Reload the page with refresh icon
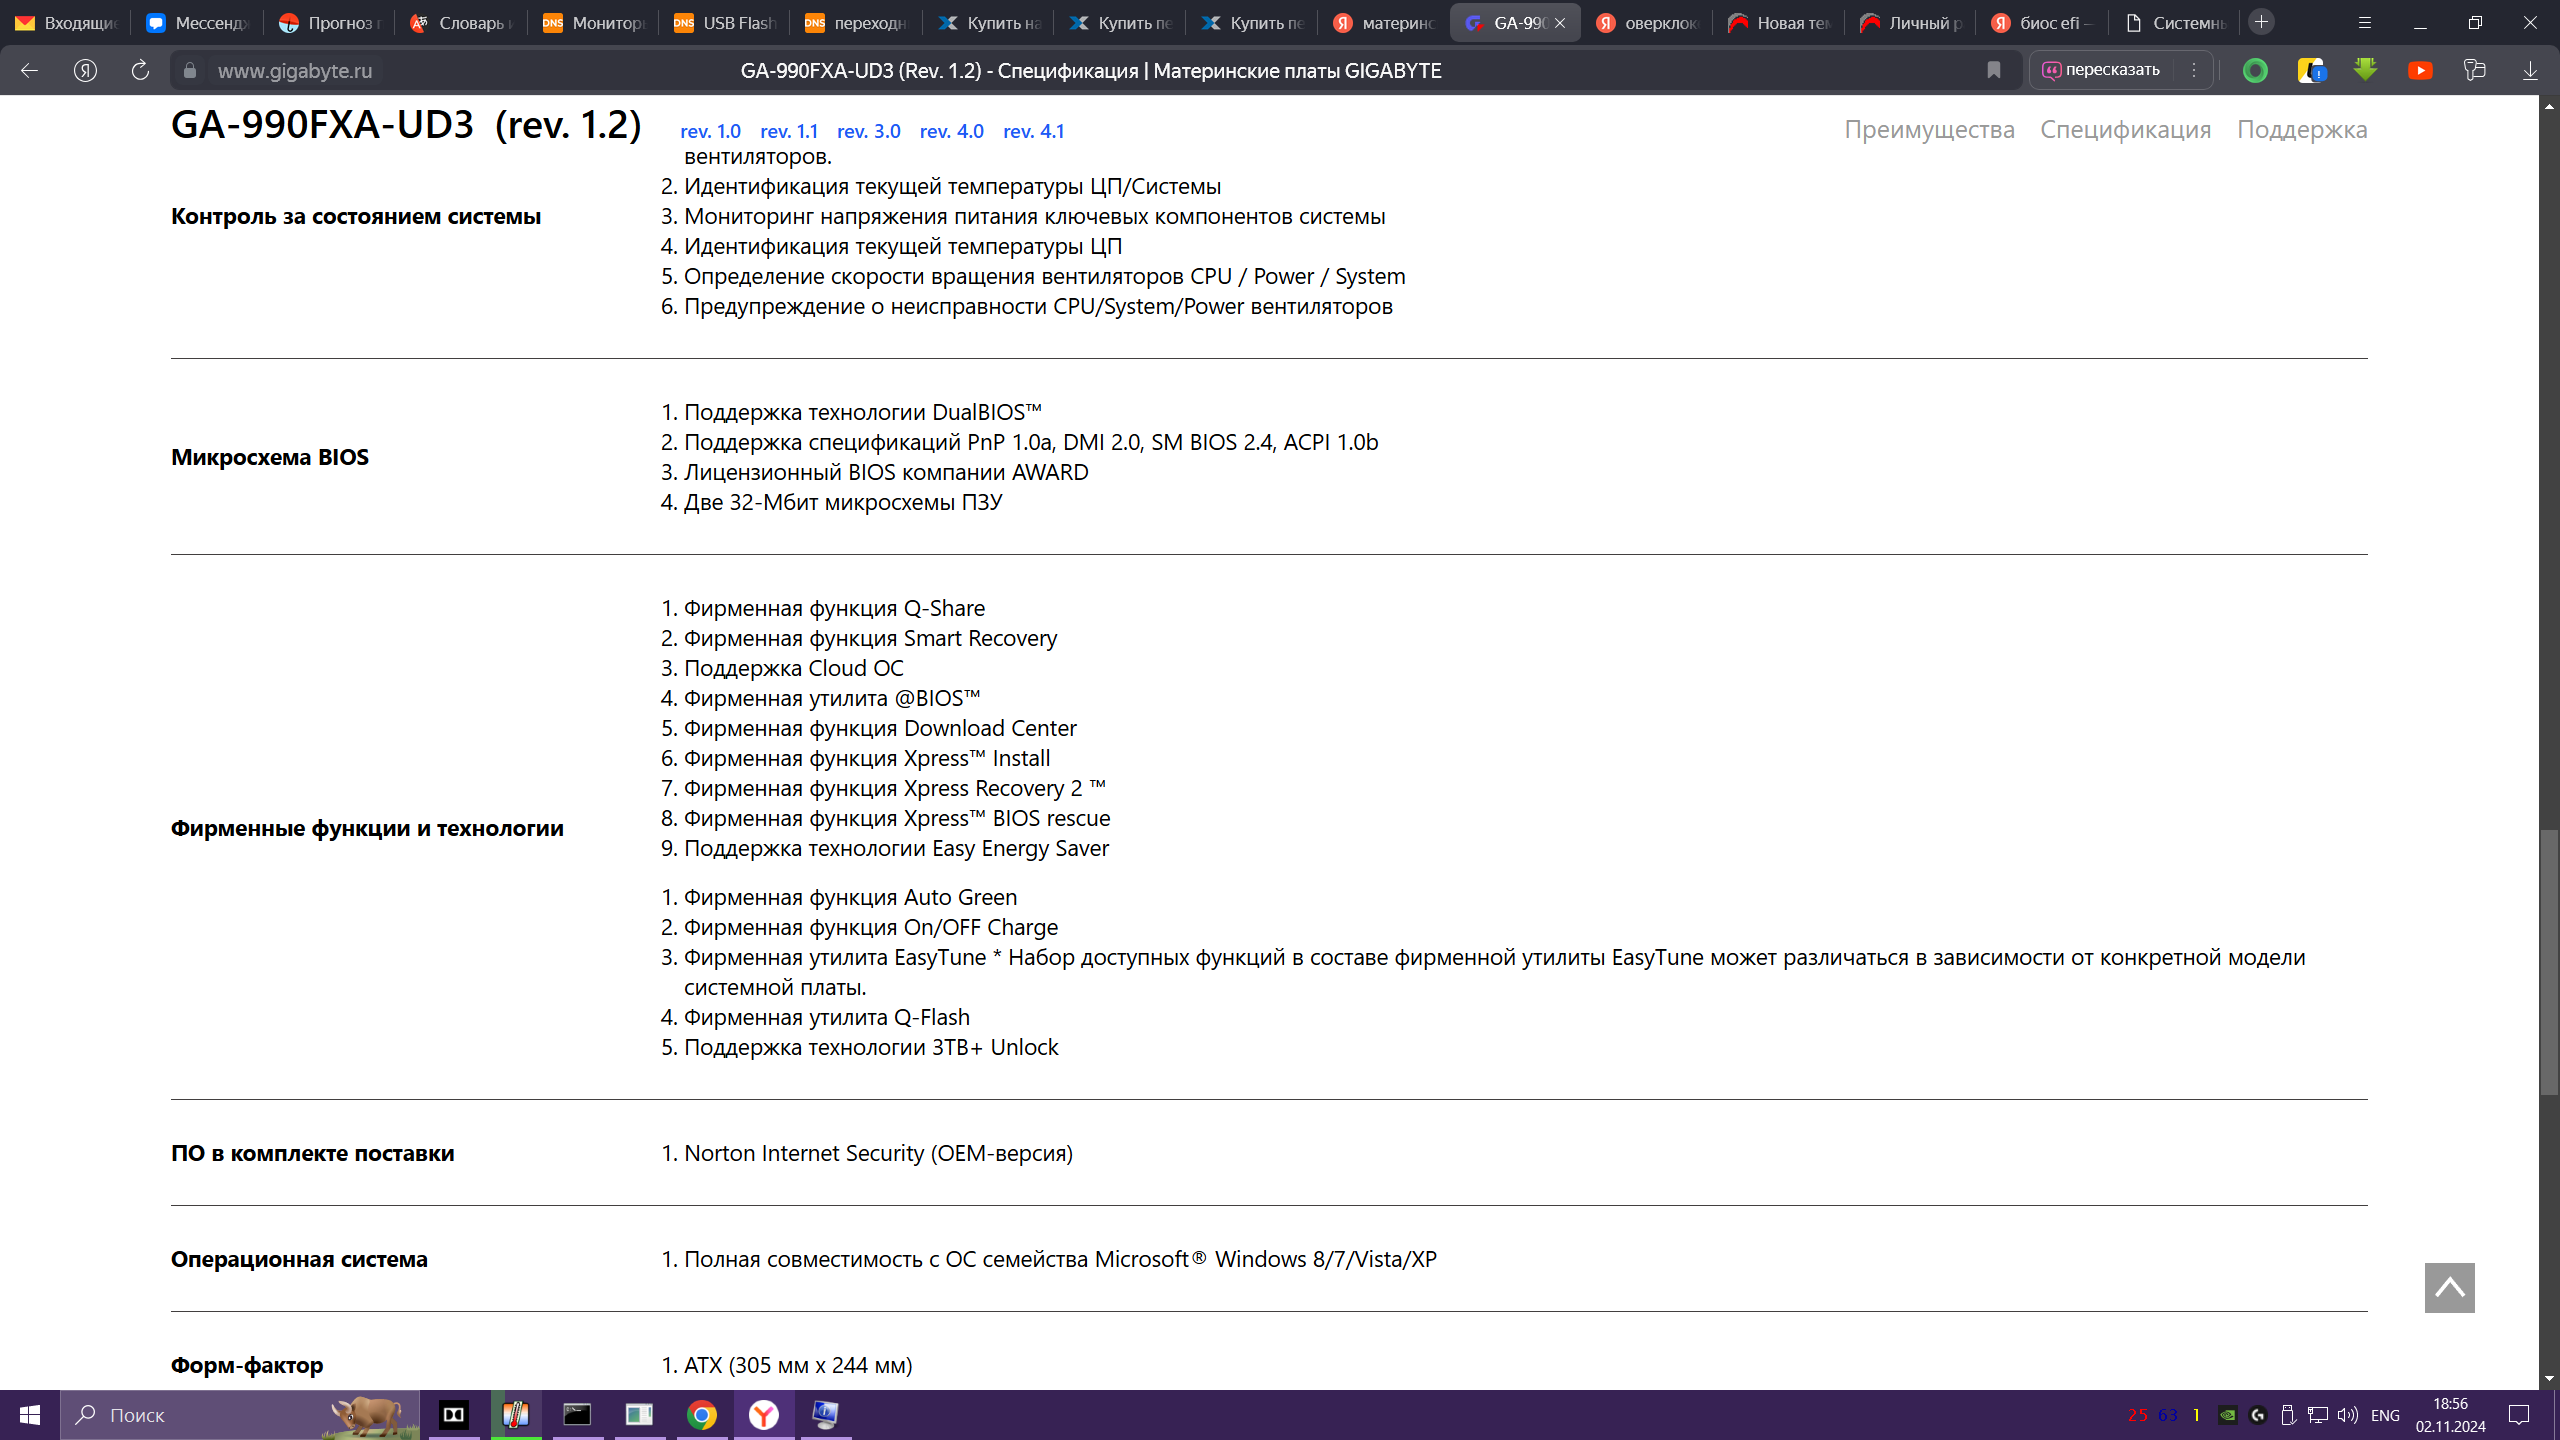 pyautogui.click(x=140, y=70)
